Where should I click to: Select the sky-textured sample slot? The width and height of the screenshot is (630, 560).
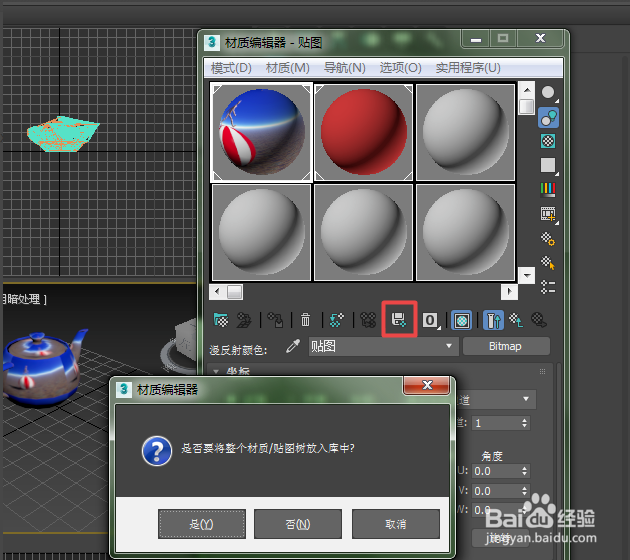click(x=262, y=132)
